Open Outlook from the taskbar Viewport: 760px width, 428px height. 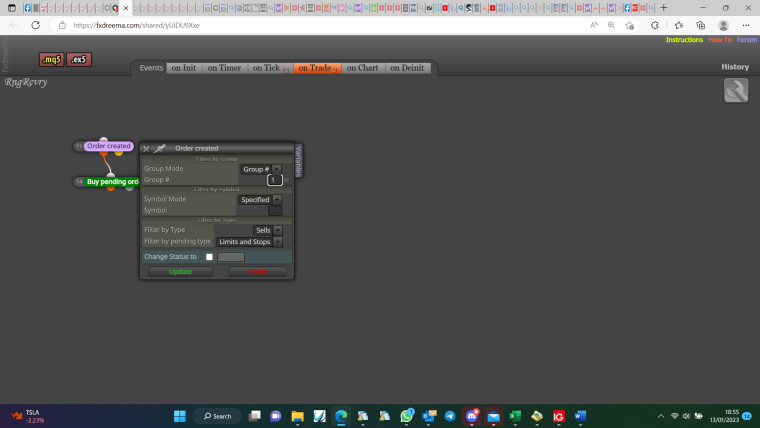coord(428,416)
